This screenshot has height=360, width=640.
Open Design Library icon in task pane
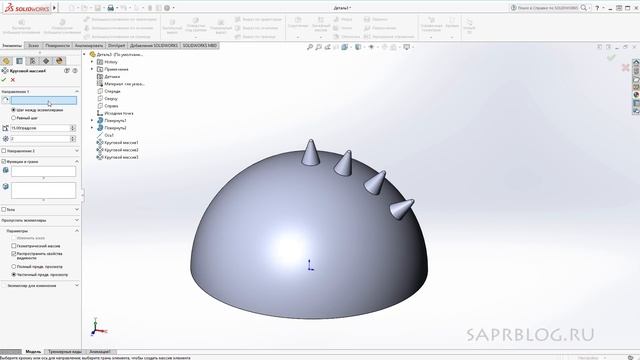636,71
